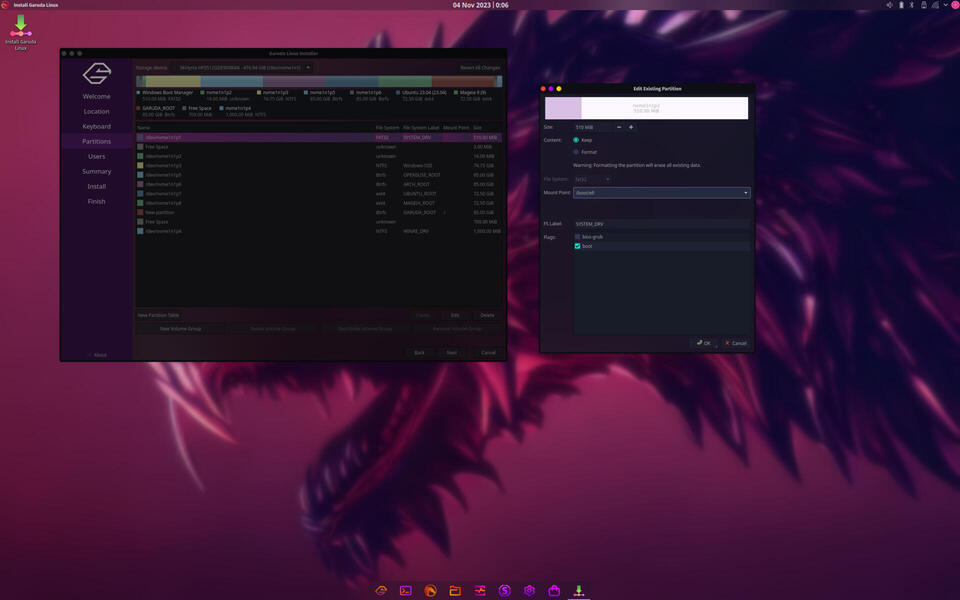Click the Garuda logo in the installer sidebar

(x=97, y=73)
